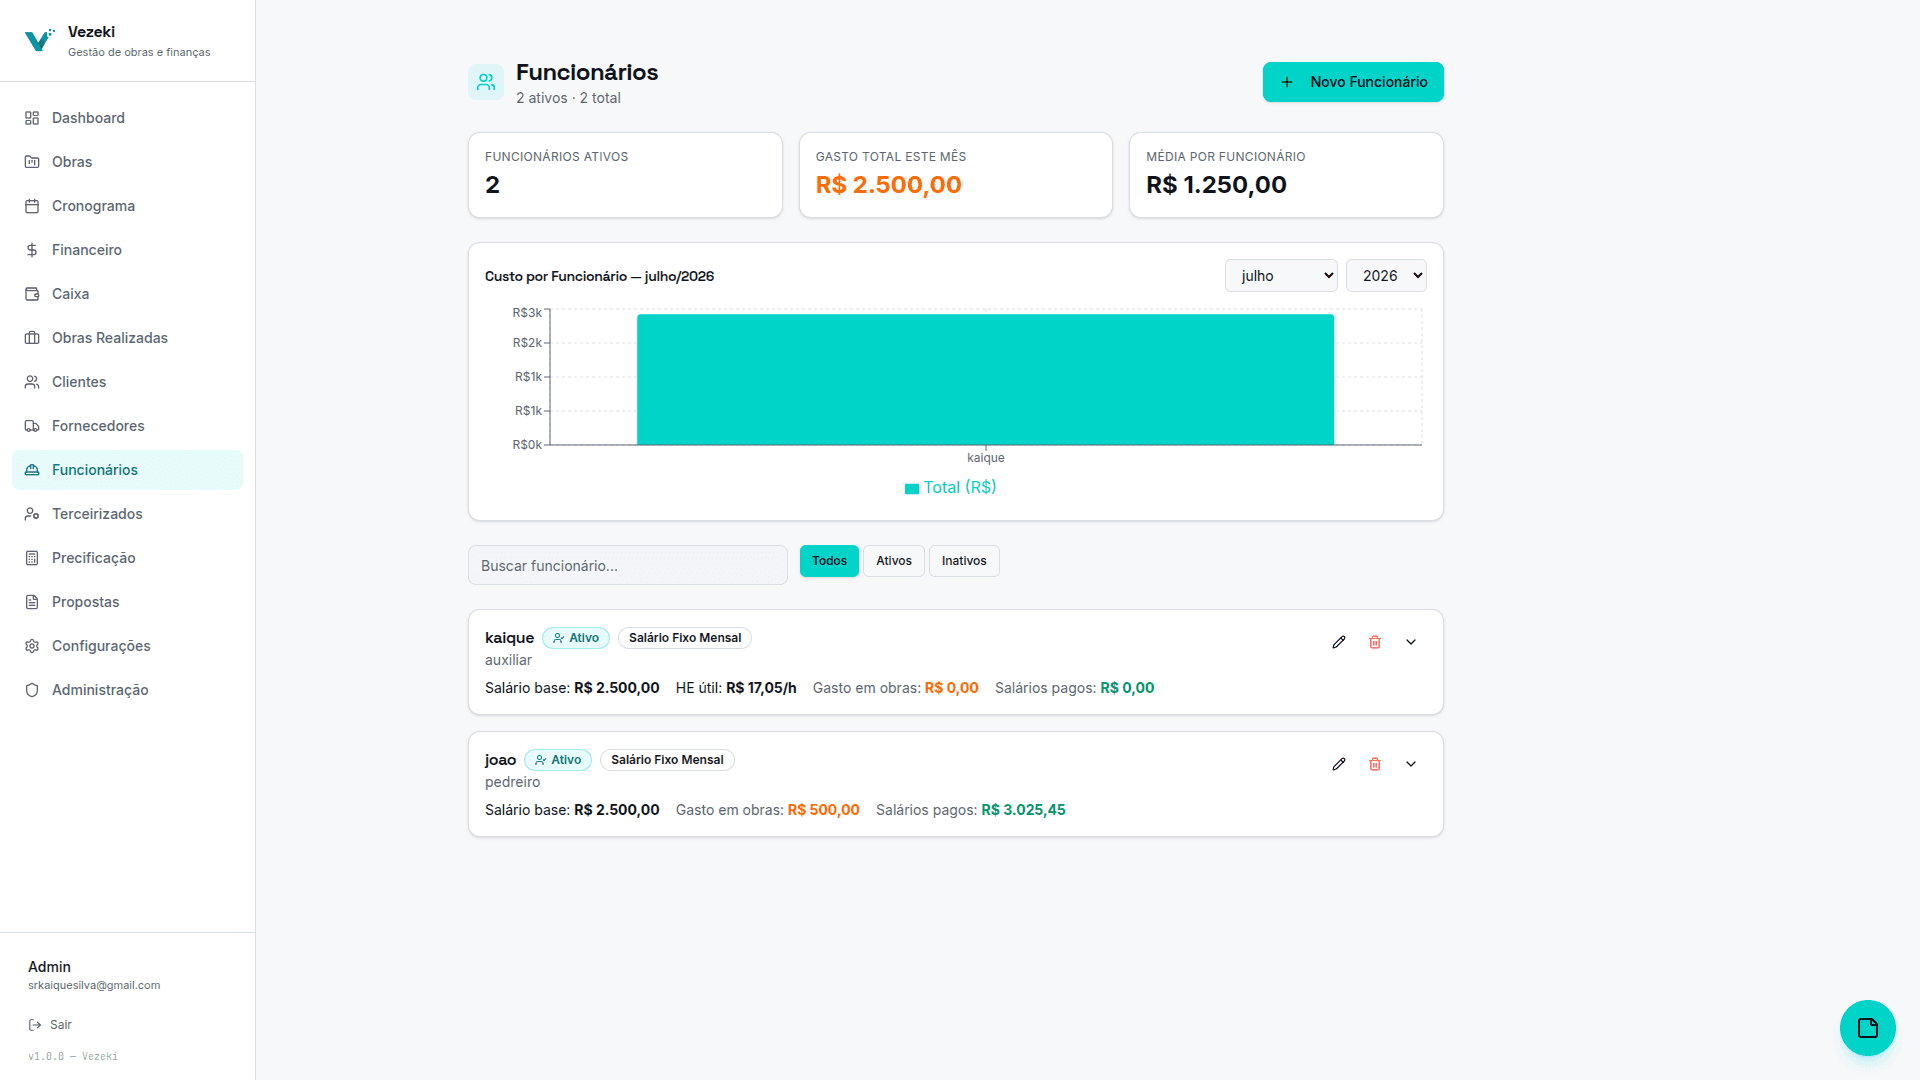Screen dimensions: 1920x1080
Task: Filter list by Ativos
Action: point(894,561)
